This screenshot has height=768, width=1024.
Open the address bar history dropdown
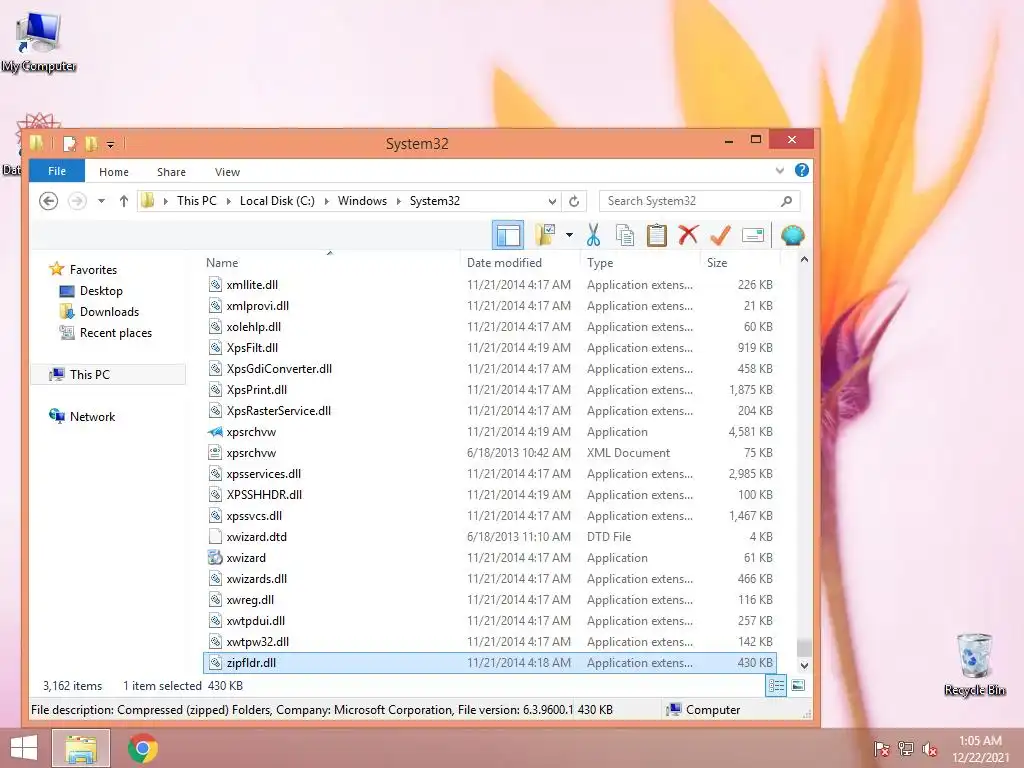tap(552, 201)
